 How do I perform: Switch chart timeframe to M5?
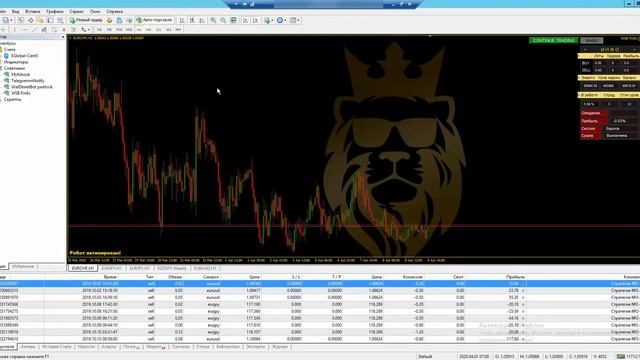pyautogui.click(x=109, y=29)
